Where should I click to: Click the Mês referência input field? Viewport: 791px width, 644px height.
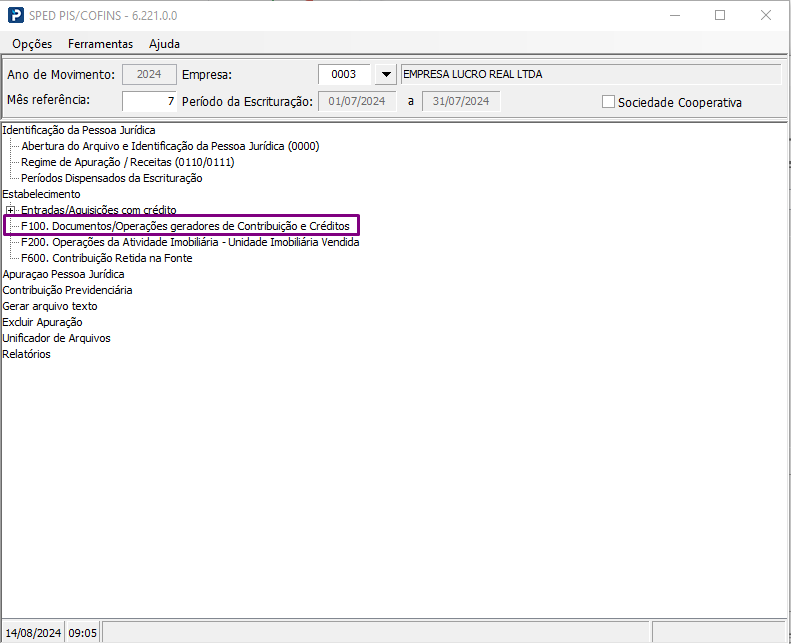coord(149,101)
